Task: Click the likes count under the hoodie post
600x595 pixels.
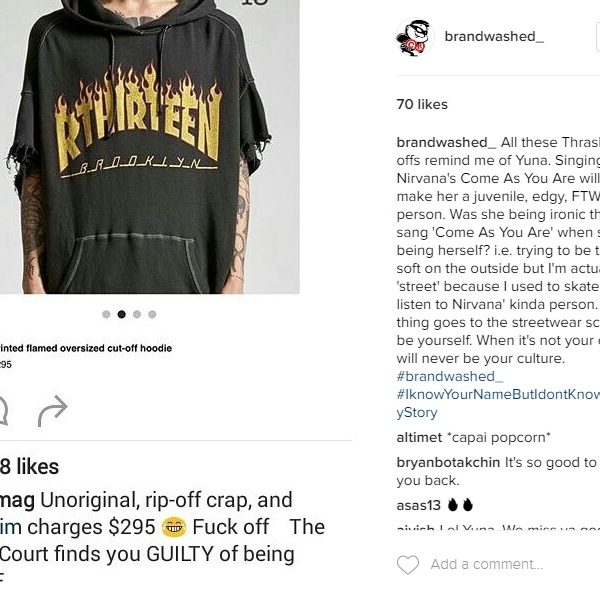Action: (x=29, y=467)
